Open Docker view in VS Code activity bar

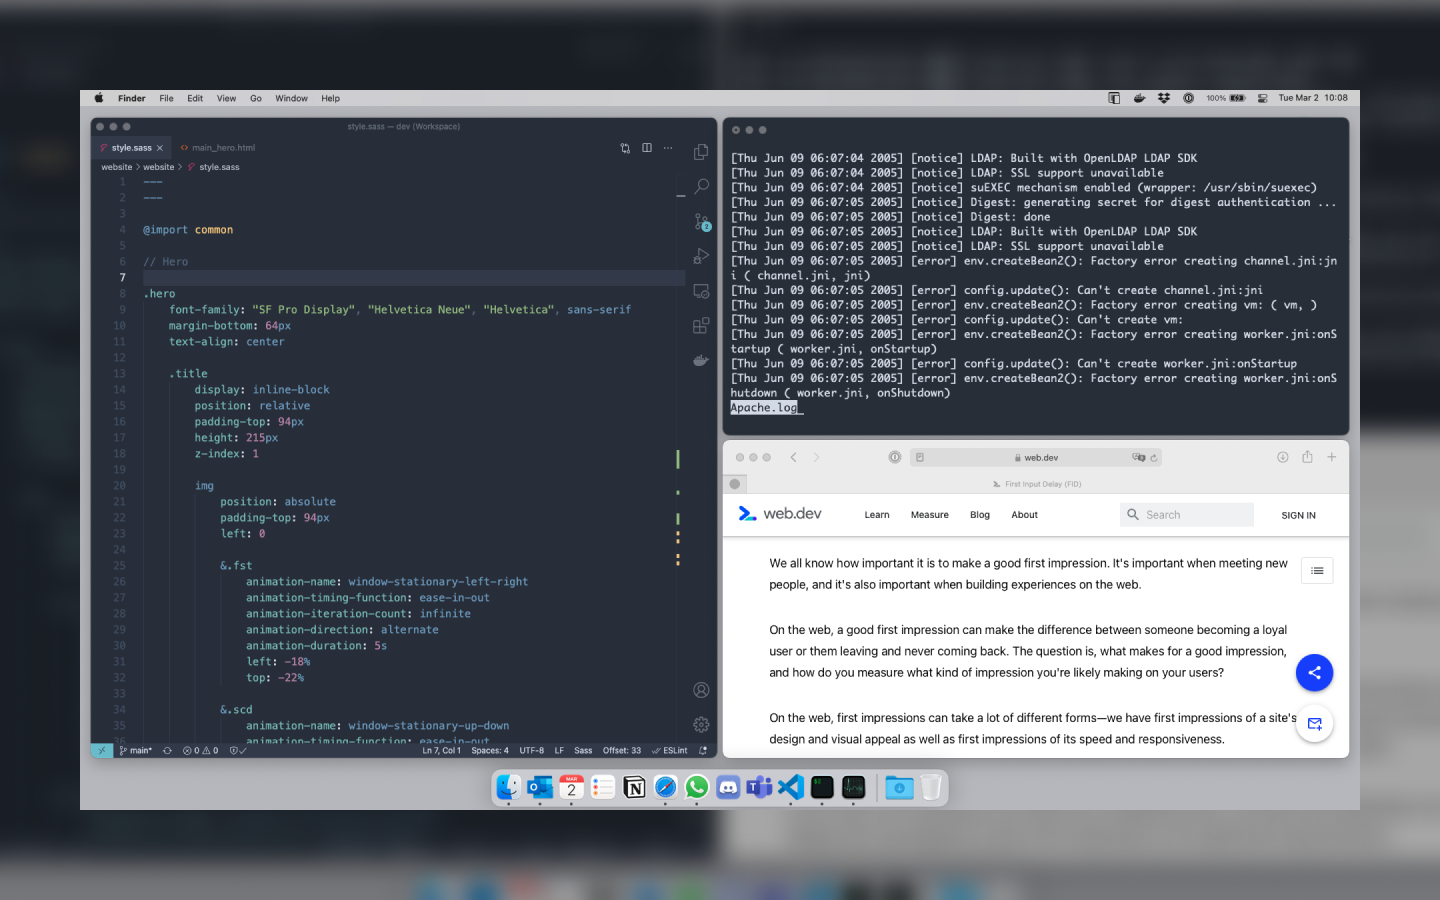point(701,360)
